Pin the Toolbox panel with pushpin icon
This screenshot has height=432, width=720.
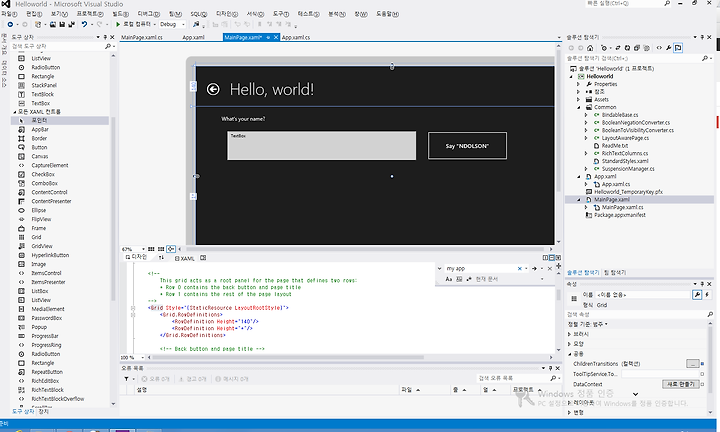click(105, 37)
